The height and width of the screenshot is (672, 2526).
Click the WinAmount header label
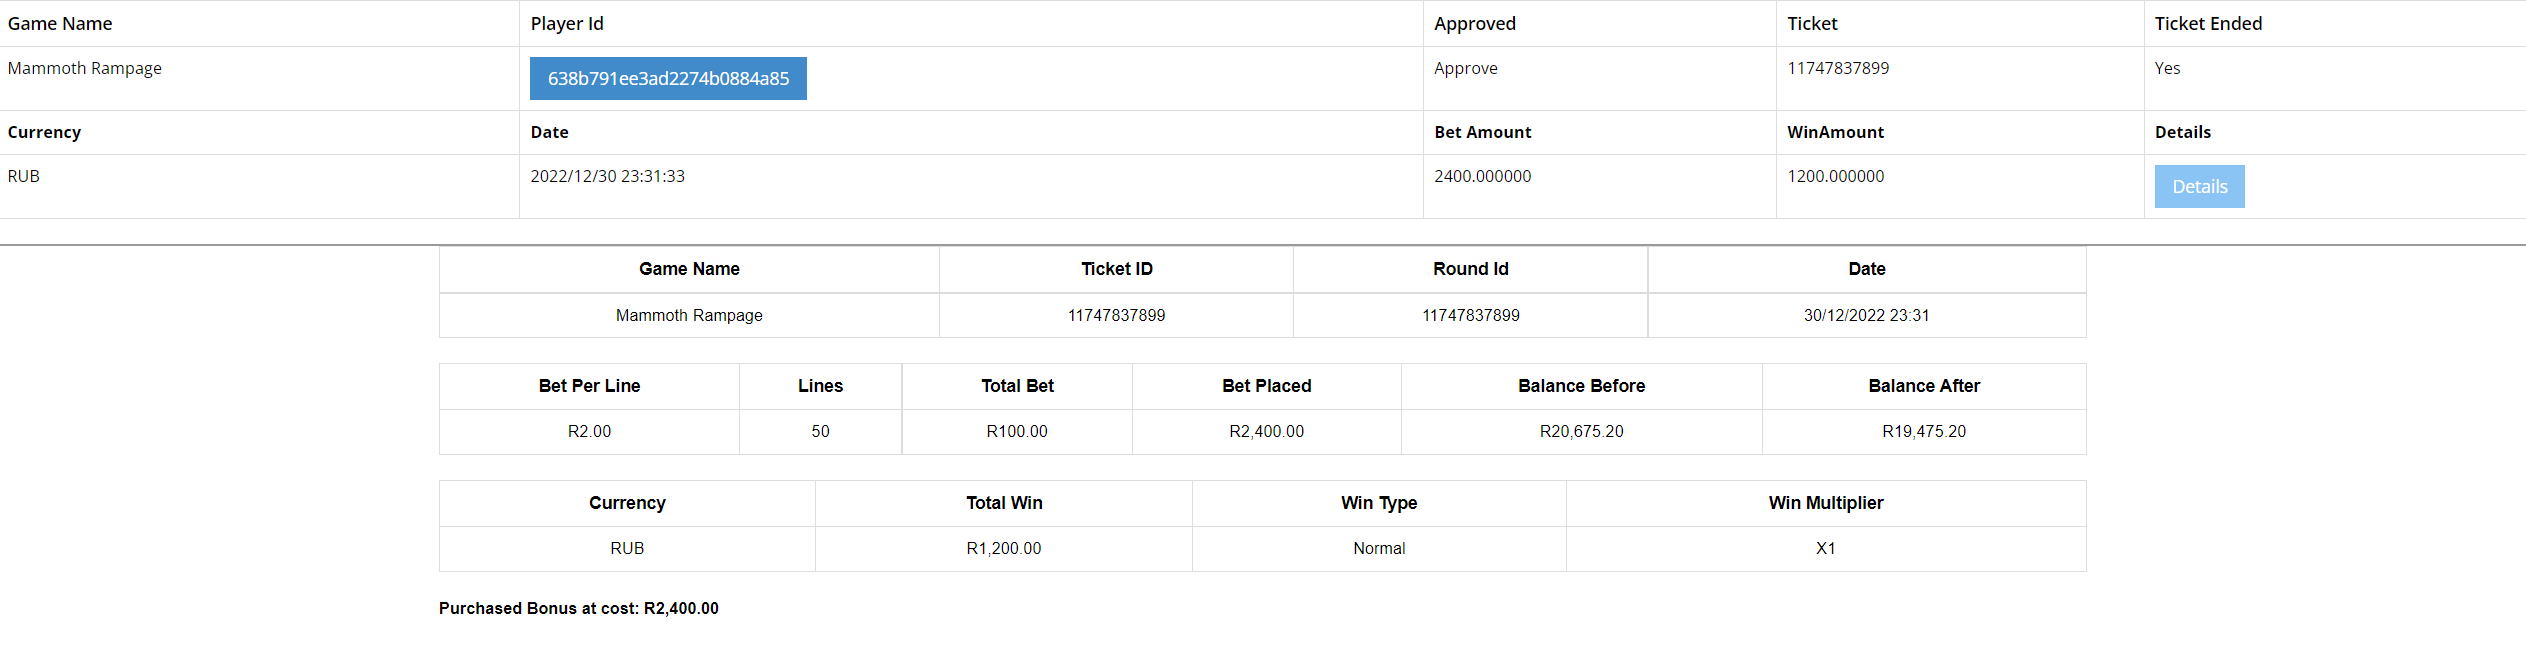click(1835, 132)
